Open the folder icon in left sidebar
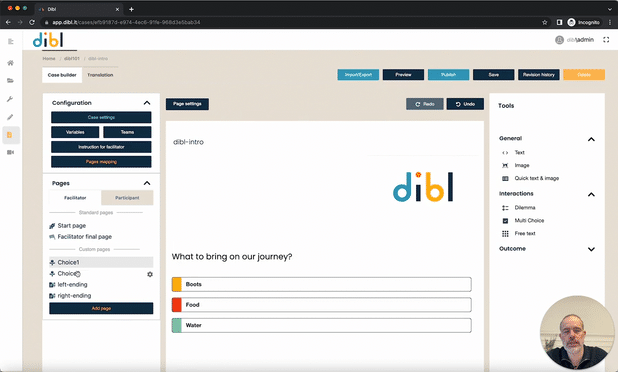618x372 pixels. point(11,81)
